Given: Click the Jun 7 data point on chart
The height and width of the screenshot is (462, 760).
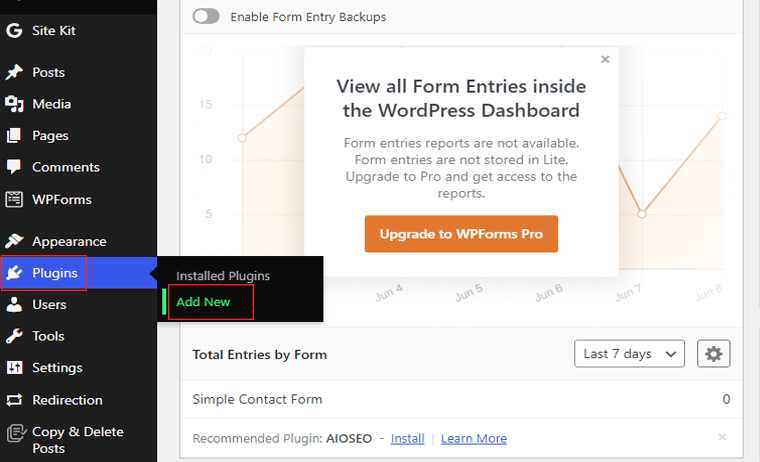Looking at the screenshot, I should click(642, 214).
